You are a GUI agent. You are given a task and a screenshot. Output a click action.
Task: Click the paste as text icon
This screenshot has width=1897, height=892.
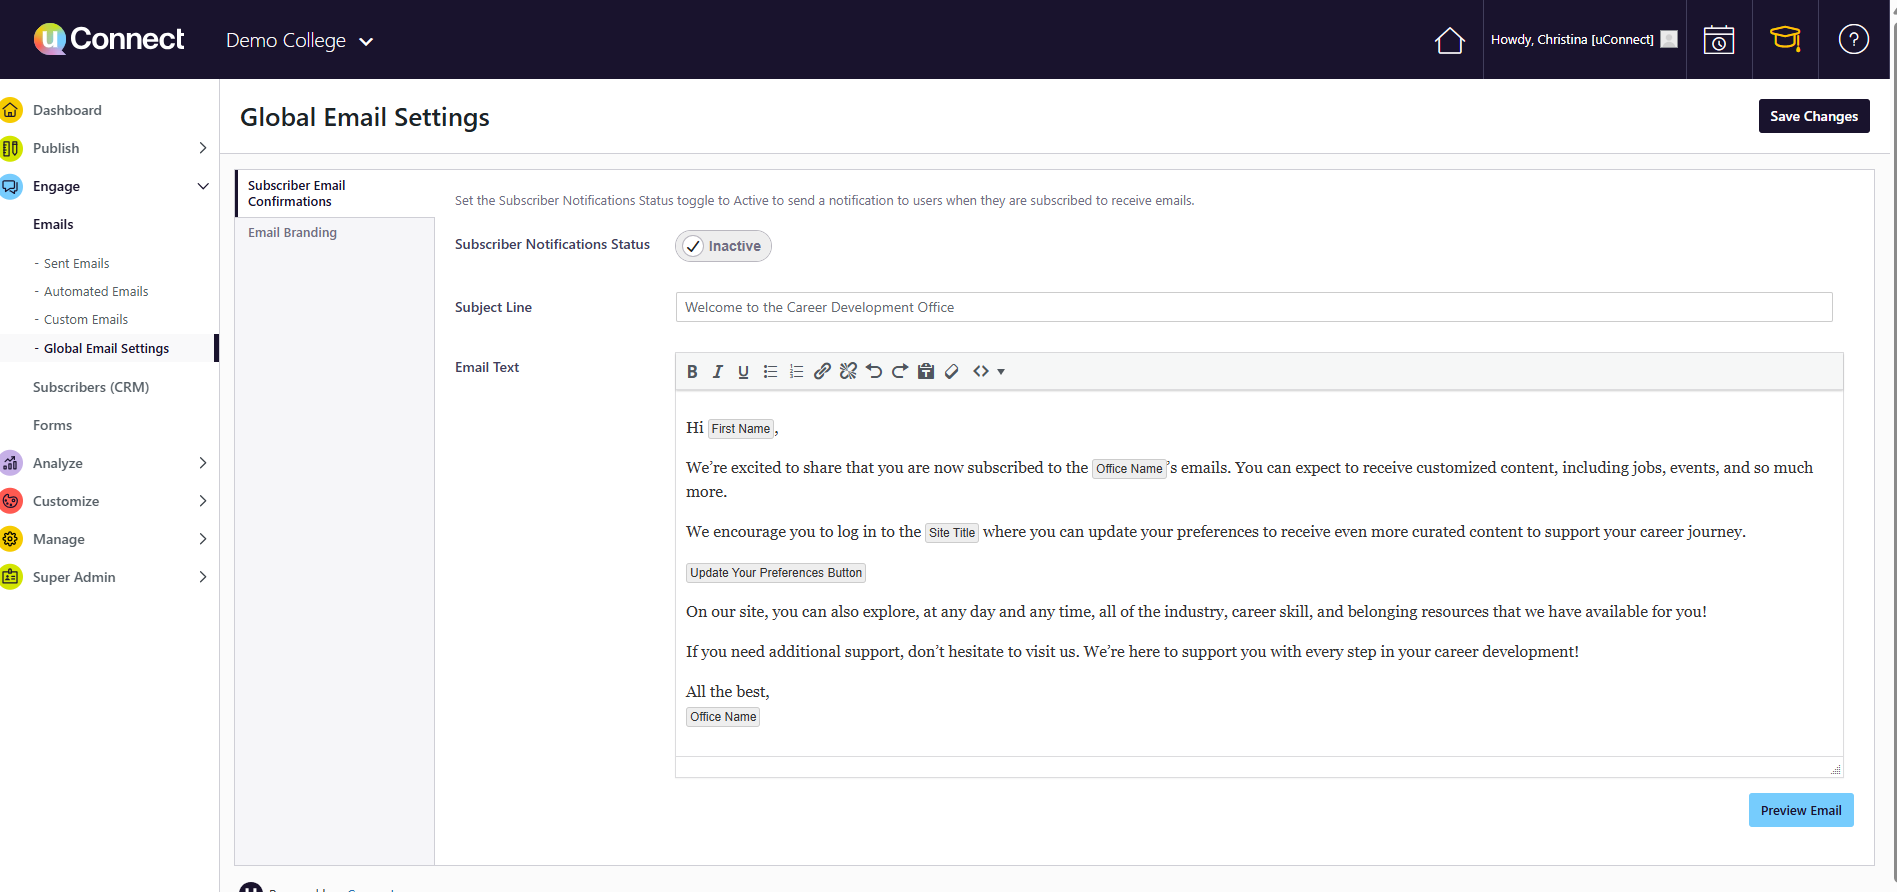click(926, 372)
